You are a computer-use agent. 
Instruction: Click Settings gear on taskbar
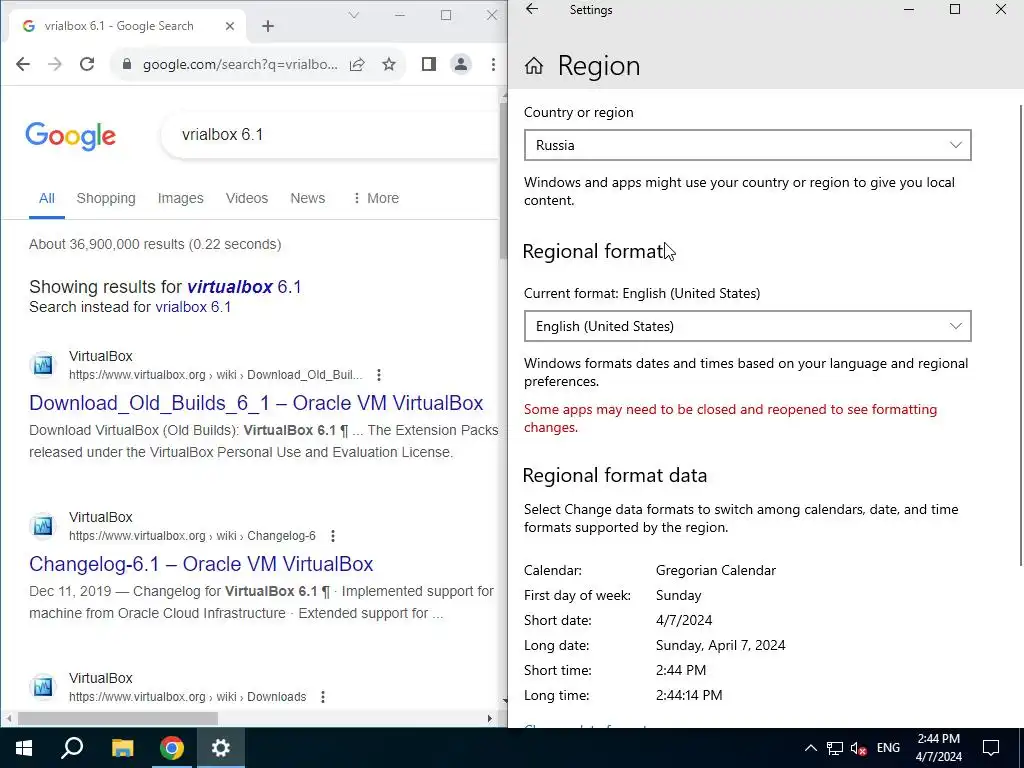(x=221, y=748)
